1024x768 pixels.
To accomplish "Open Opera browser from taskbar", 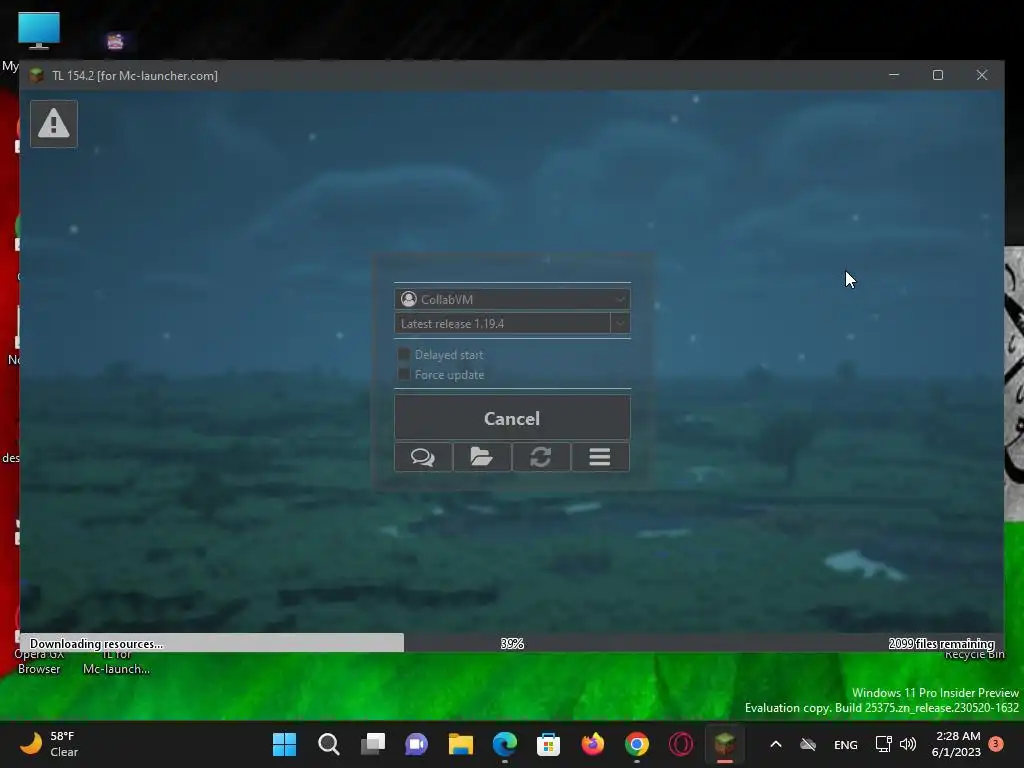I will (680, 744).
